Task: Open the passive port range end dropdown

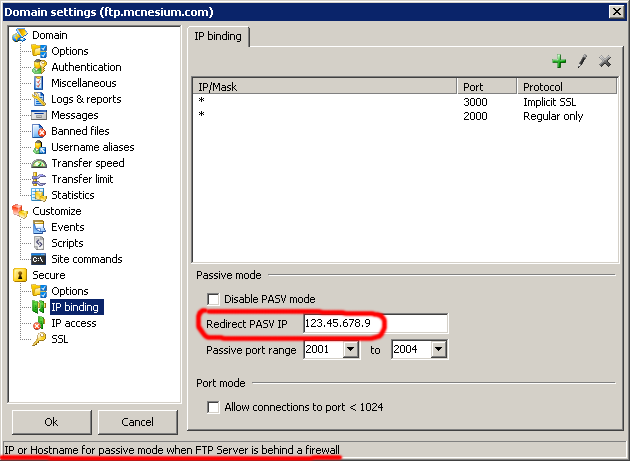Action: point(438,350)
